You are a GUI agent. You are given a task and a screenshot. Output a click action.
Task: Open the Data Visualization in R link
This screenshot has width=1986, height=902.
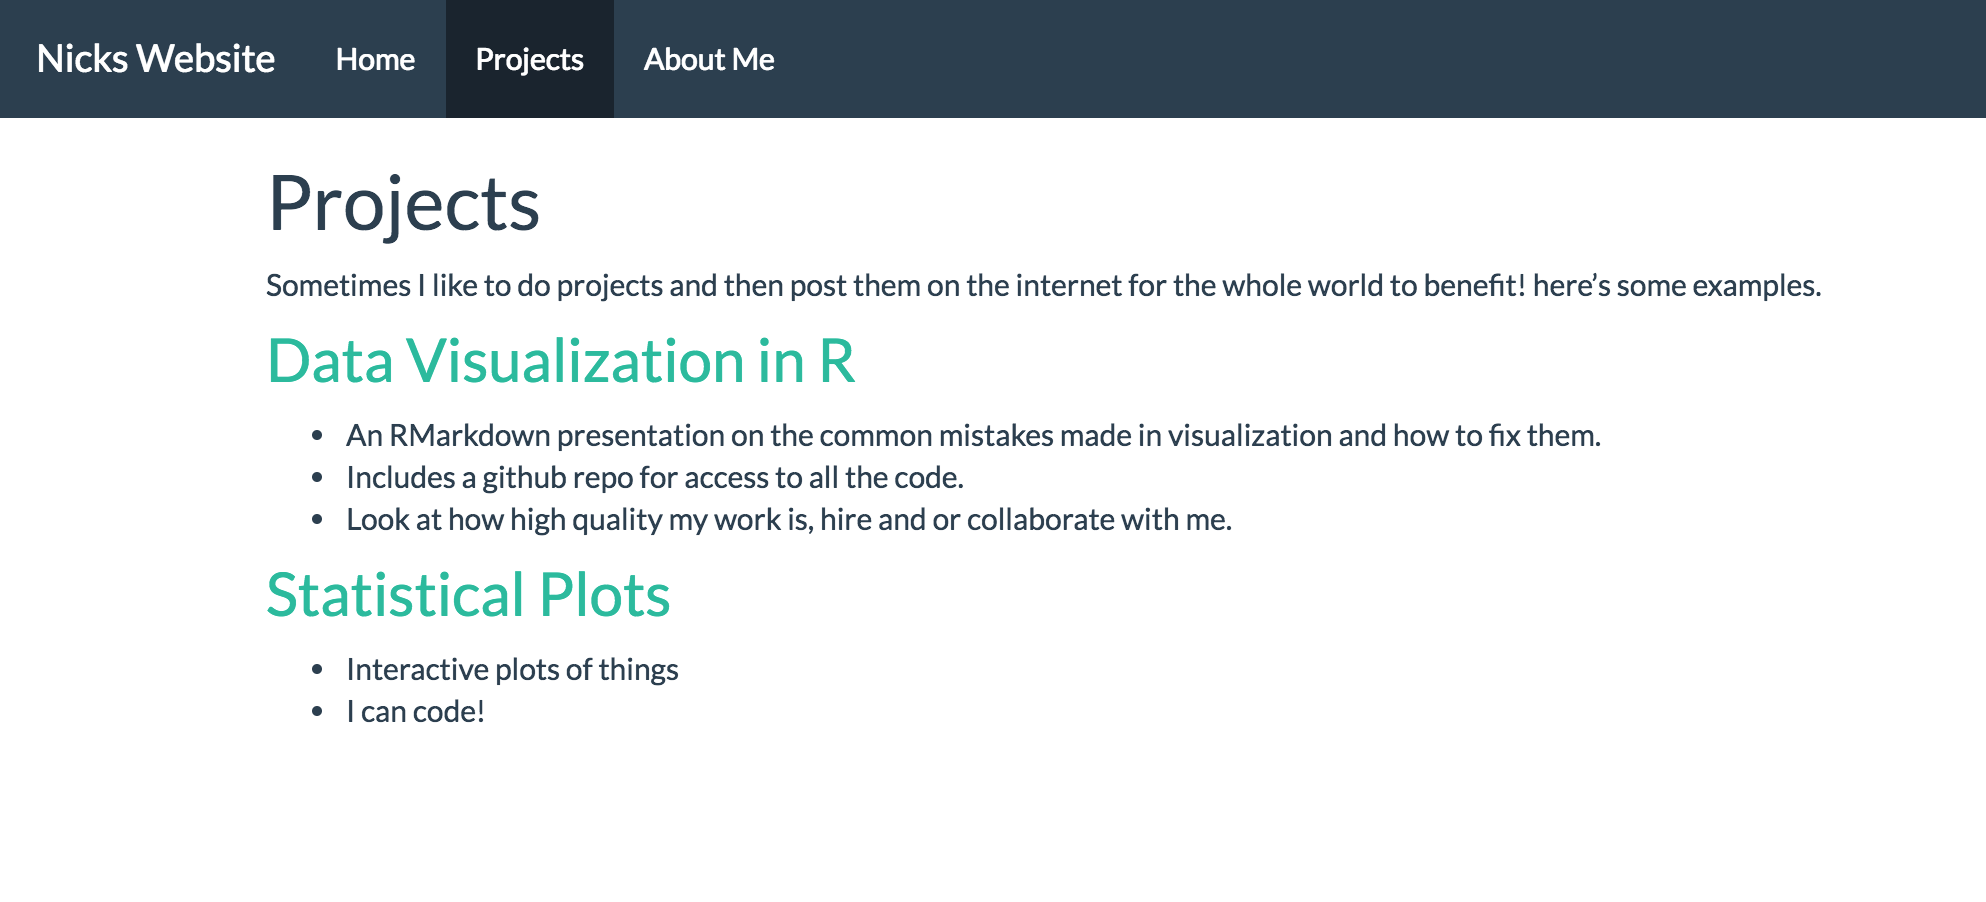click(560, 361)
